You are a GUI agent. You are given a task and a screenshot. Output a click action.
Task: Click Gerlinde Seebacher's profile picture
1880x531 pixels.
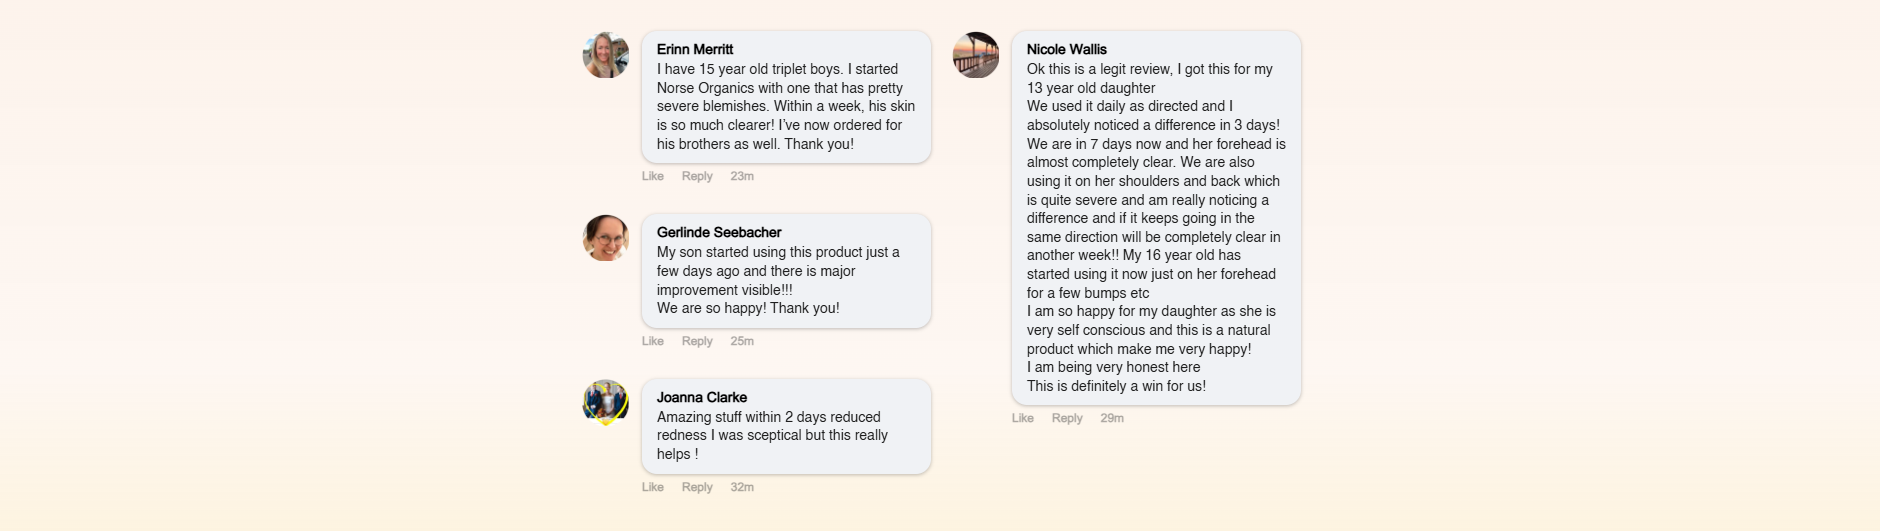click(606, 238)
